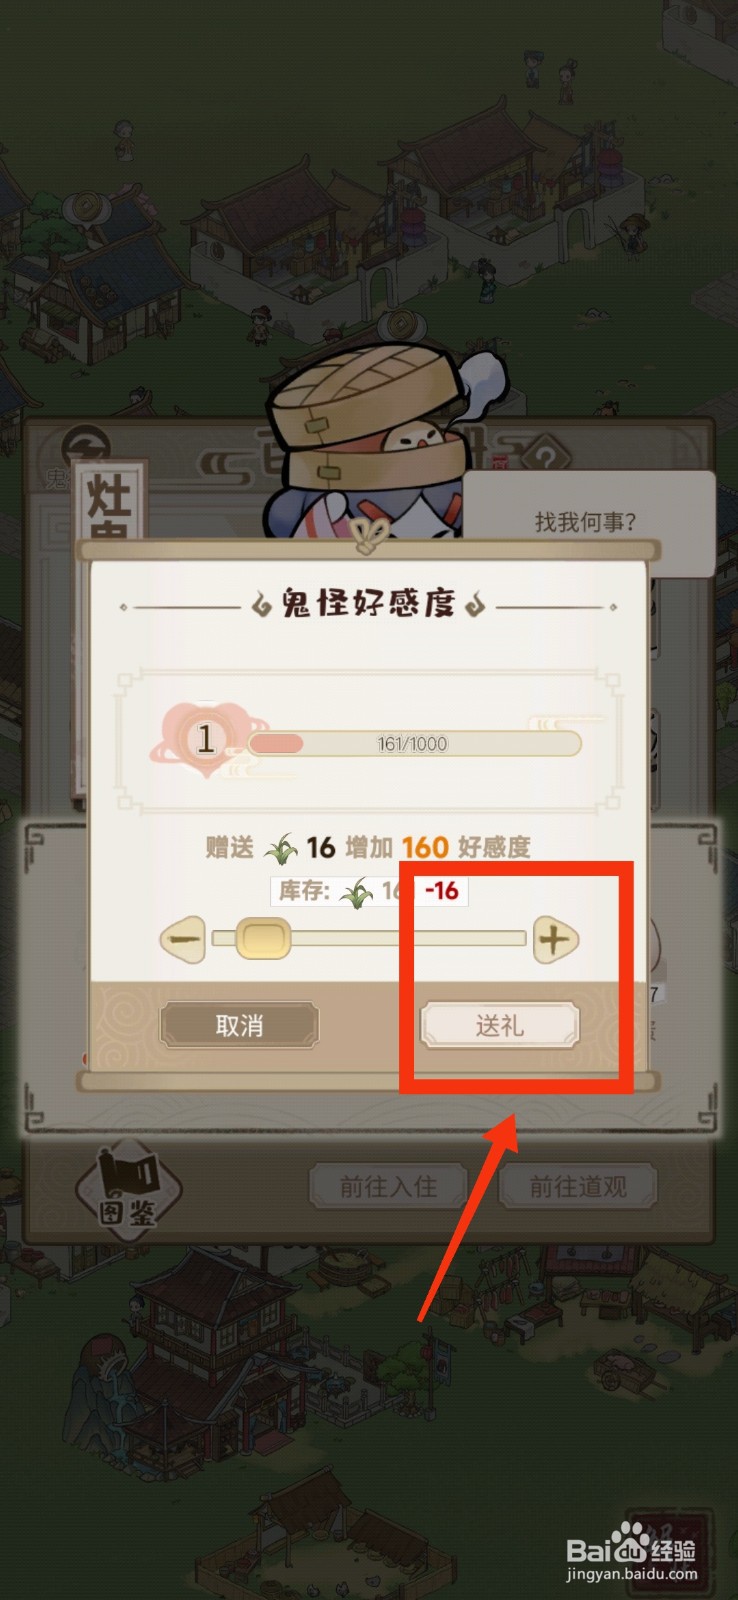Click the gift amount slider handle
Viewport: 738px width, 1600px height.
coord(263,939)
